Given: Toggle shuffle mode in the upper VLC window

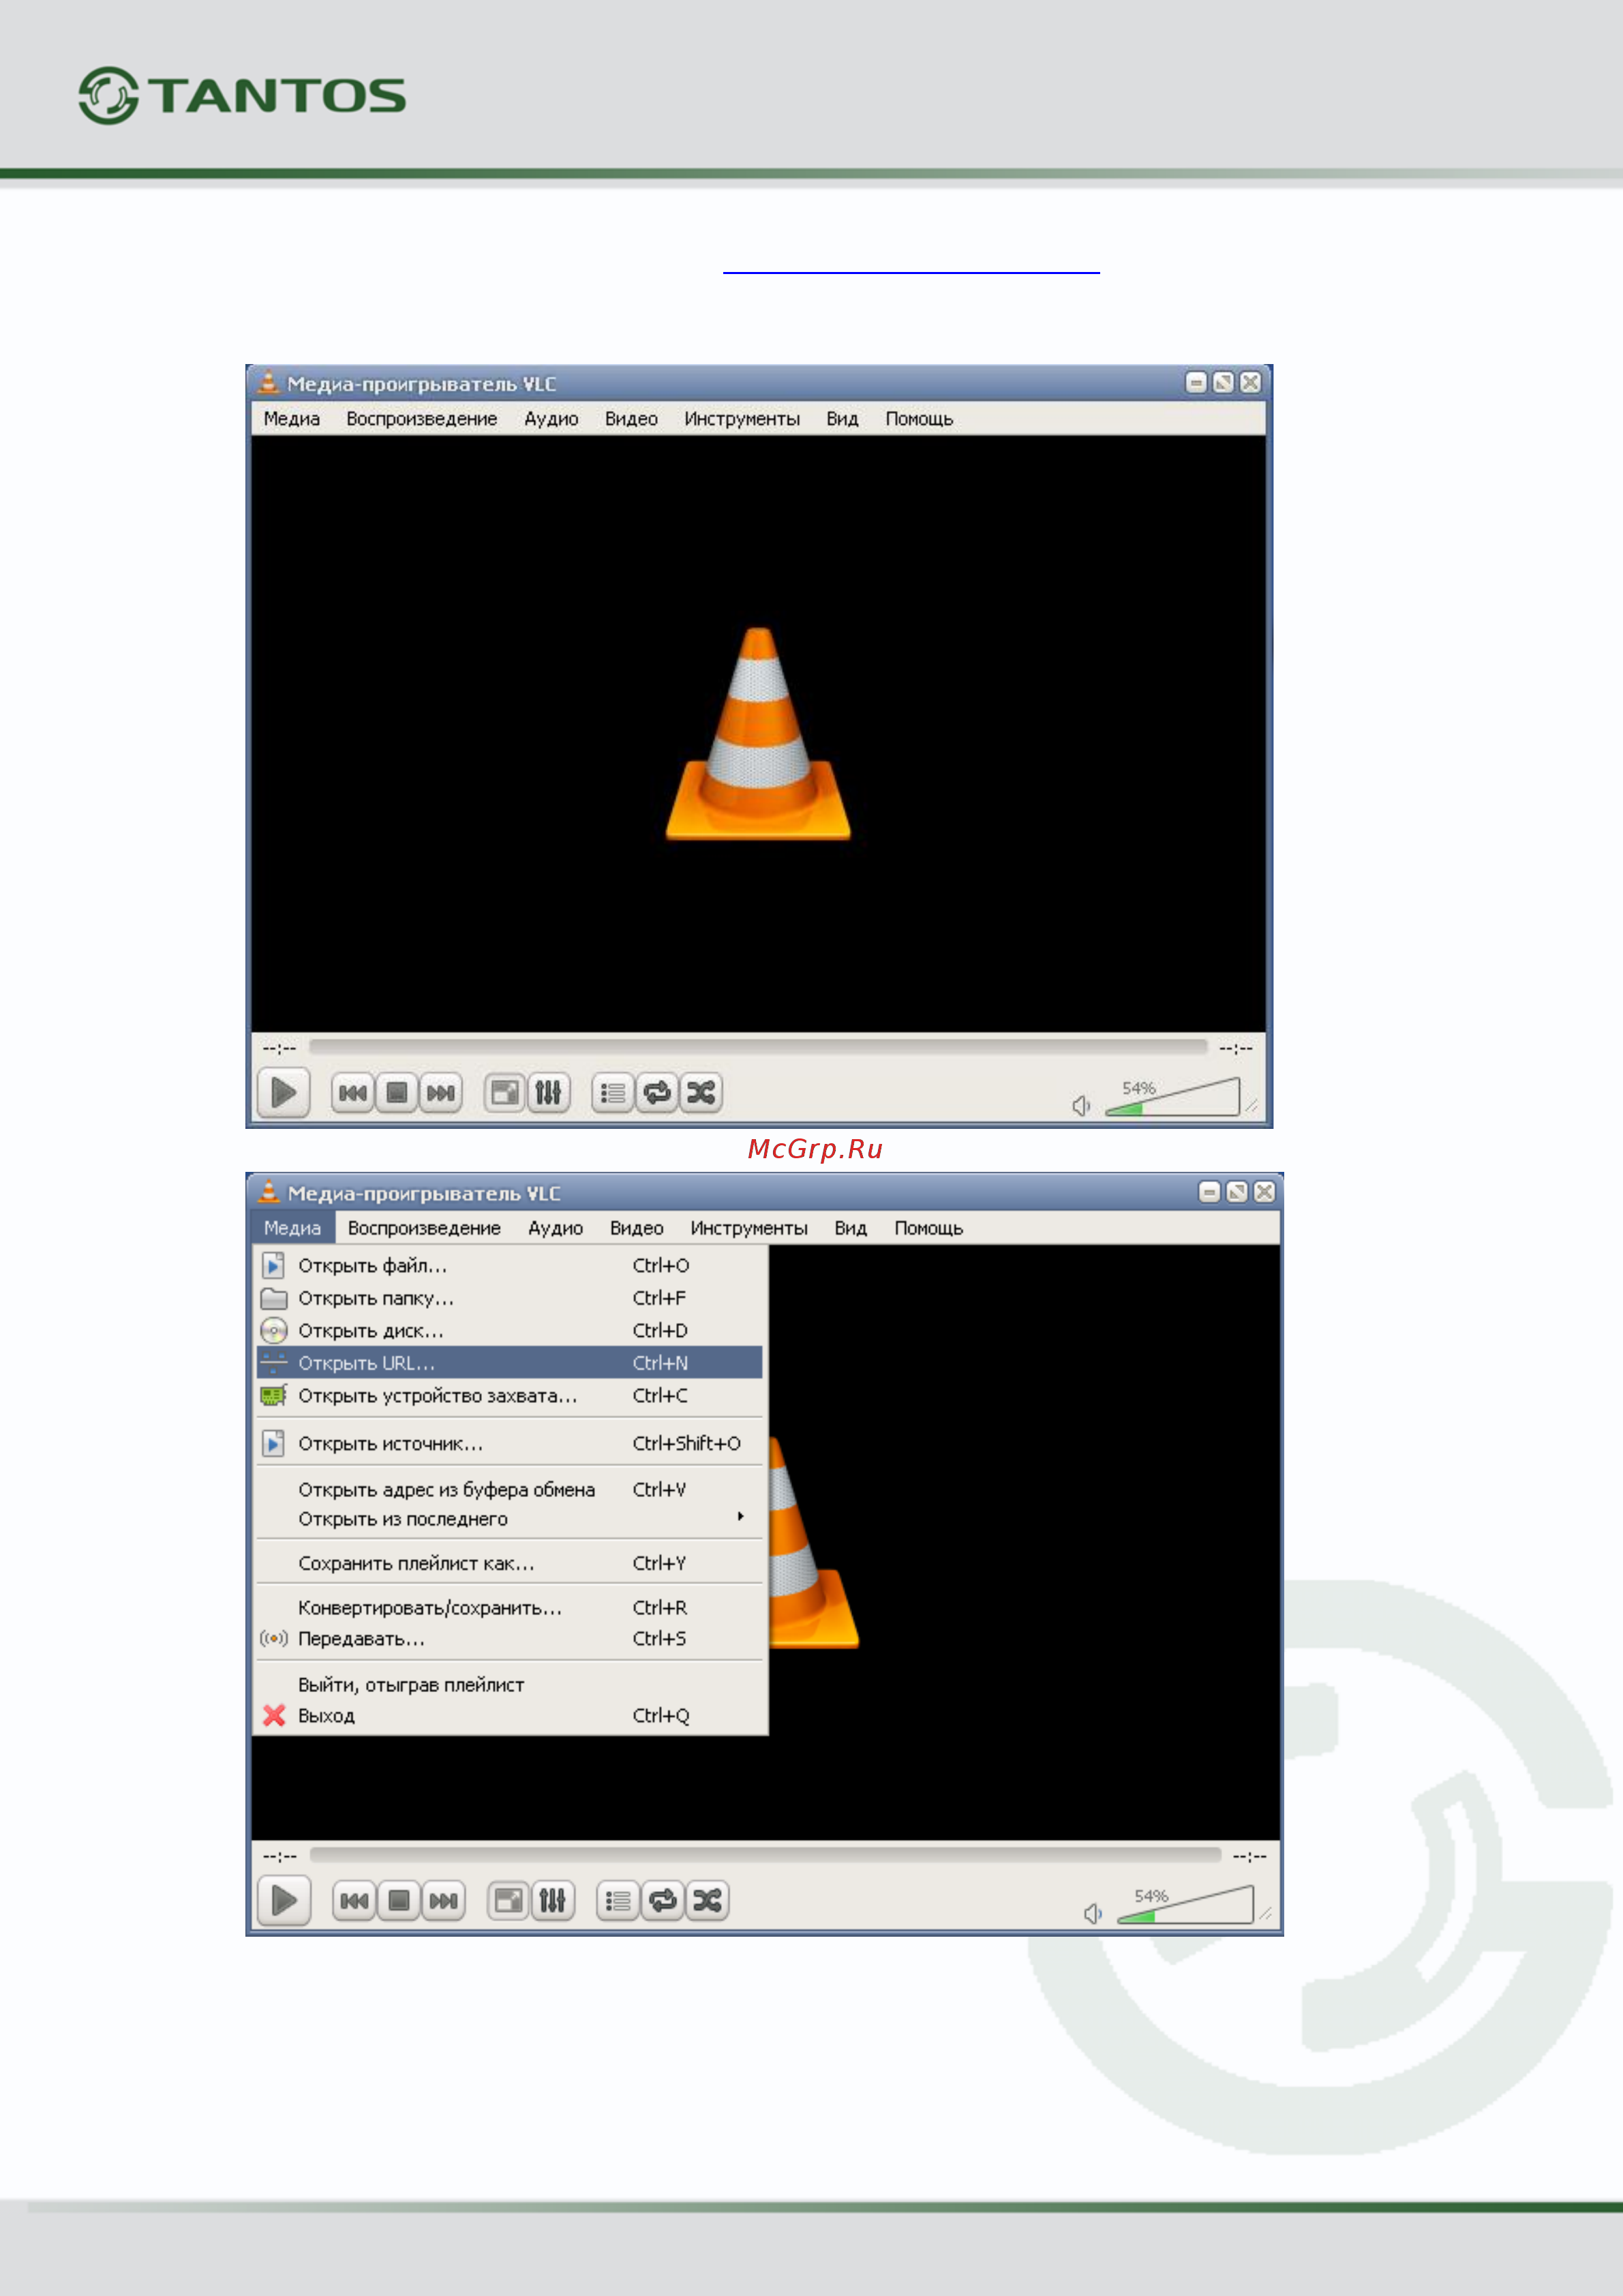Looking at the screenshot, I should coord(701,1092).
